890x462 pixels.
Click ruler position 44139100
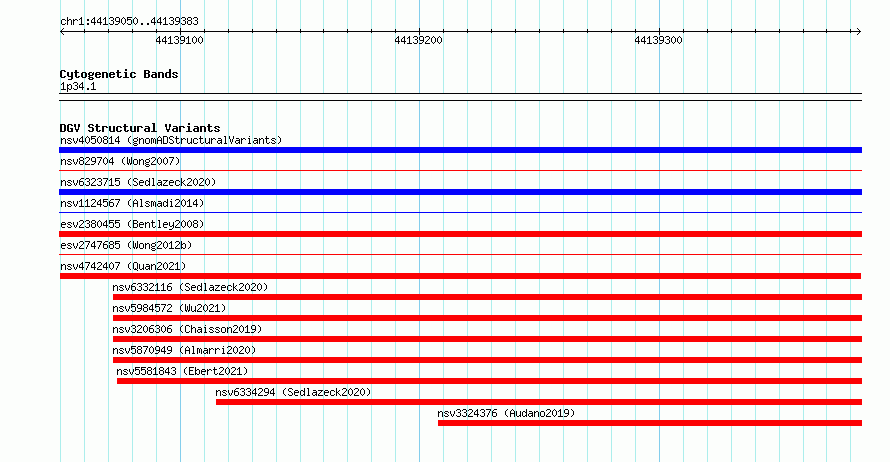[179, 40]
